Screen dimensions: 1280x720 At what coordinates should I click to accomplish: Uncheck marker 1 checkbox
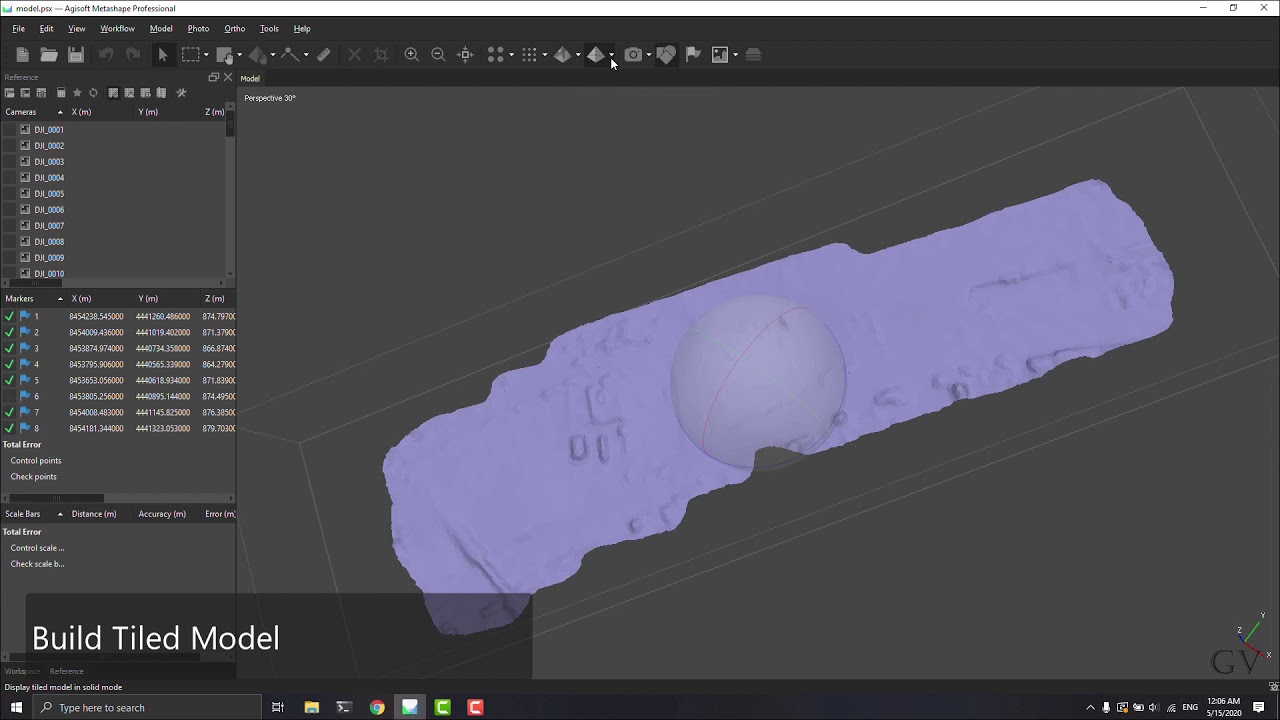[x=9, y=316]
